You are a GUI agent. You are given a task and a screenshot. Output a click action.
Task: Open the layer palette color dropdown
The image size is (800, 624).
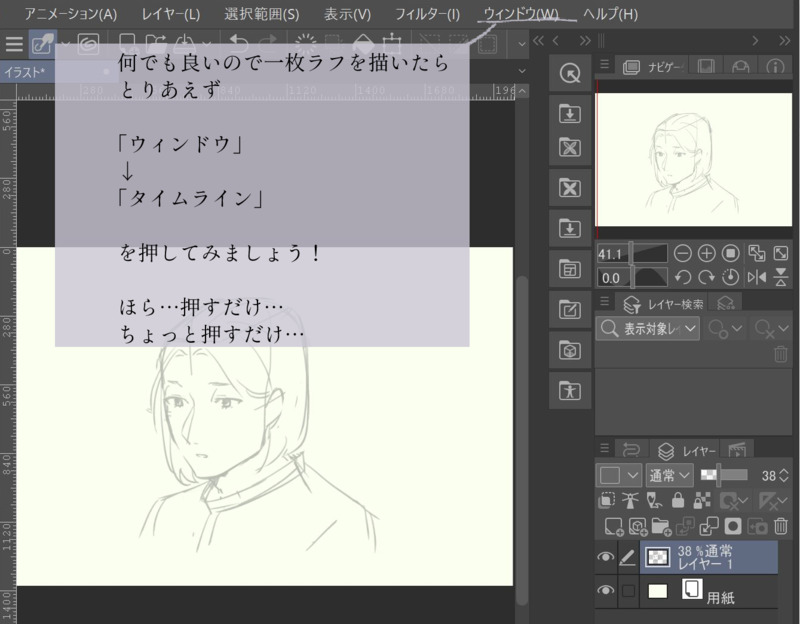tap(618, 476)
